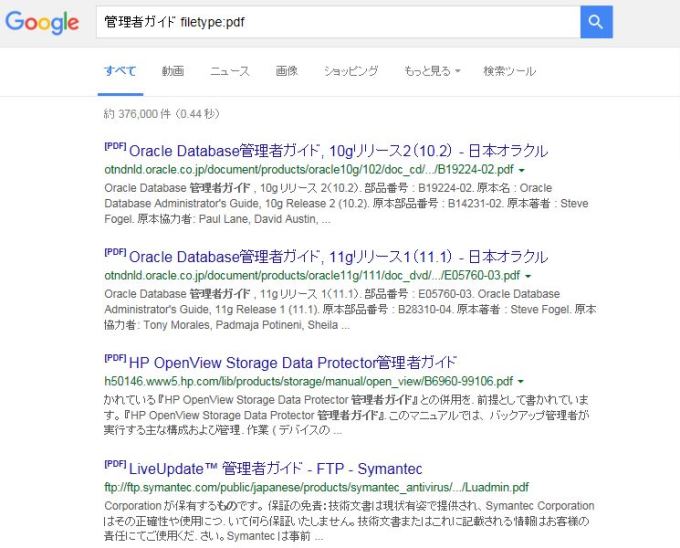Click snippet mentioning Symantec Corporation が保有
This screenshot has height=548, width=680.
coord(349,521)
